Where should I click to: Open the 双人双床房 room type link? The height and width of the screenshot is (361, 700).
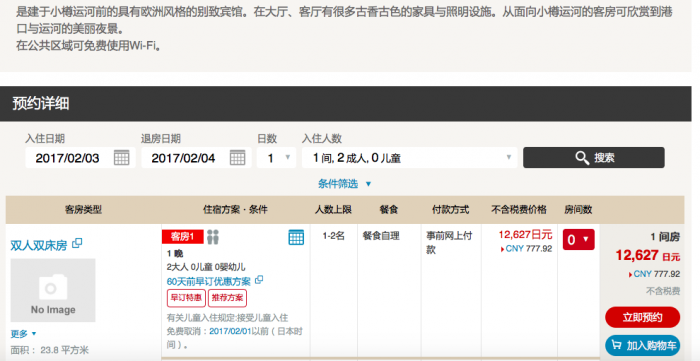39,245
